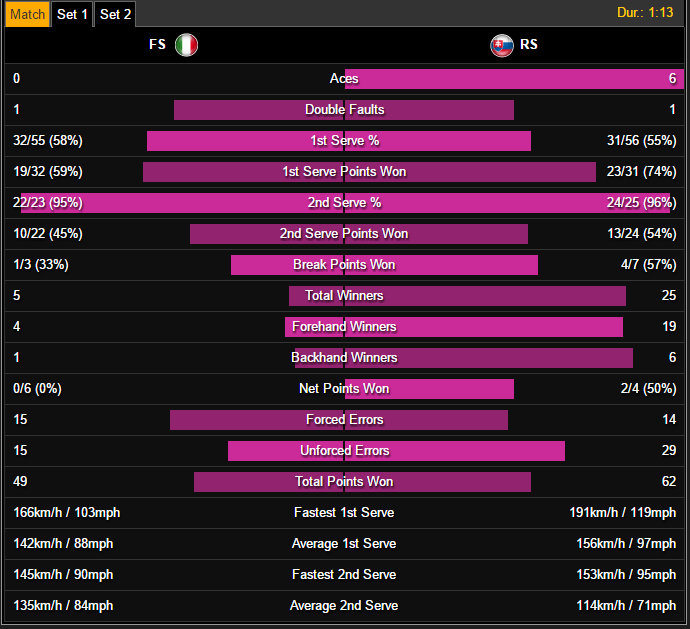Open the Set 2 tab
The width and height of the screenshot is (690, 629).
[116, 14]
